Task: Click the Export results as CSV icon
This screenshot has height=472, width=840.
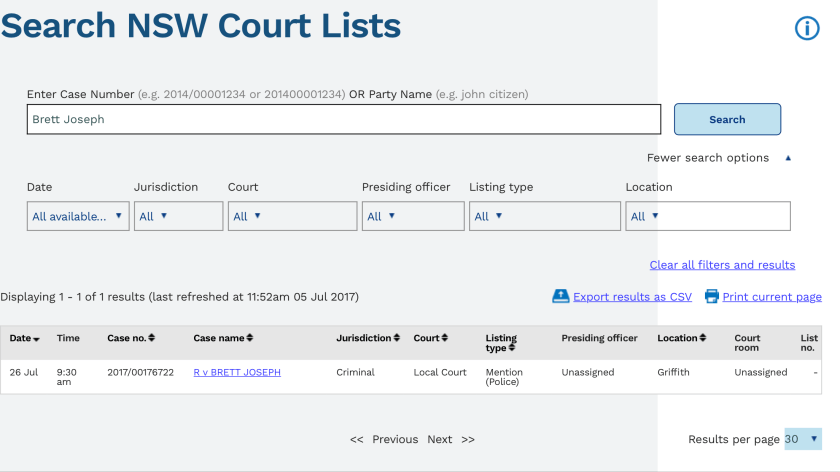Action: coord(561,297)
